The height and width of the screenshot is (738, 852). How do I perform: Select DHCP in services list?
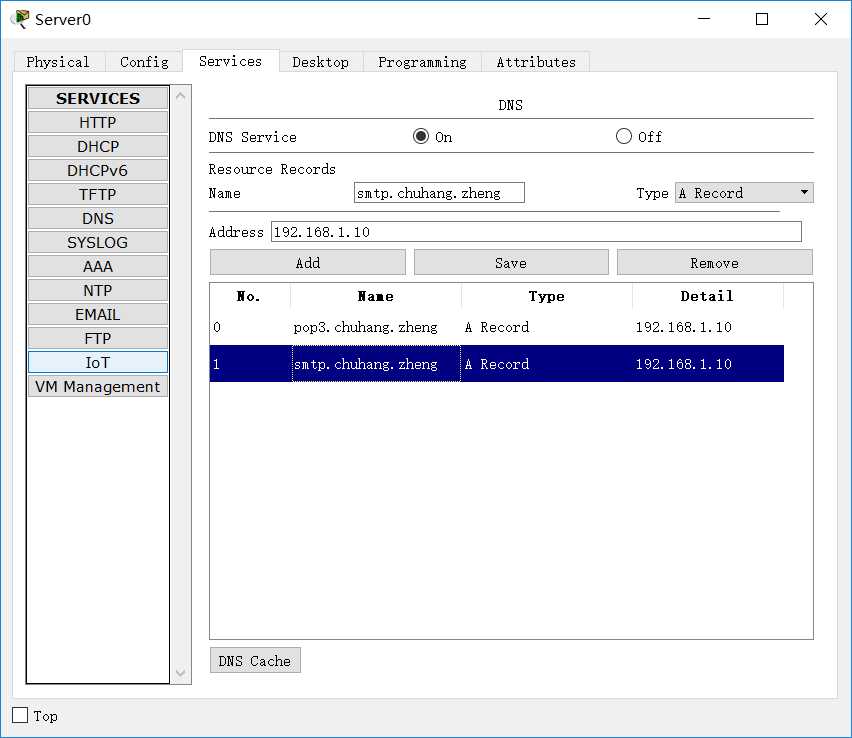pos(98,146)
